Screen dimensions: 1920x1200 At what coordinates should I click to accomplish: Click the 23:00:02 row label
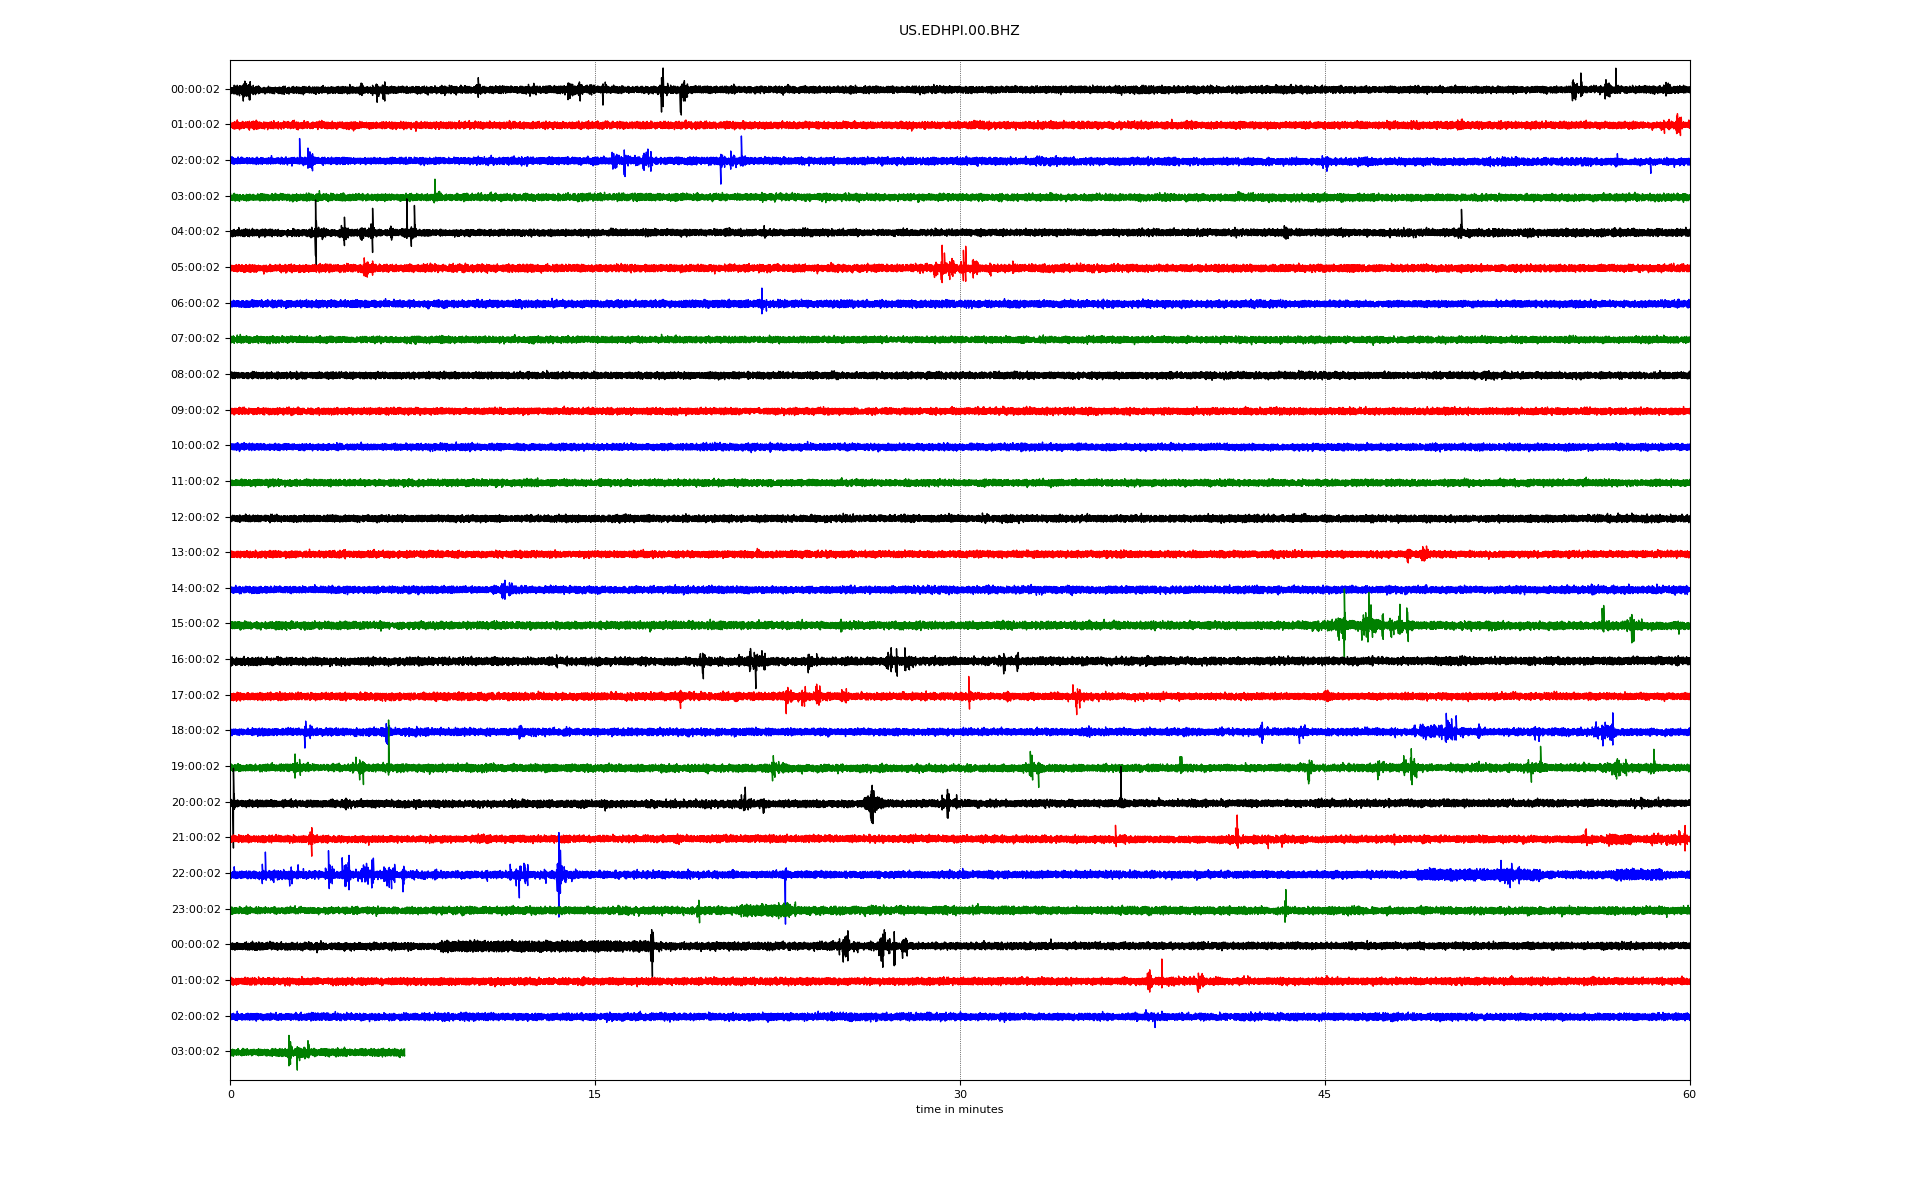tap(195, 910)
